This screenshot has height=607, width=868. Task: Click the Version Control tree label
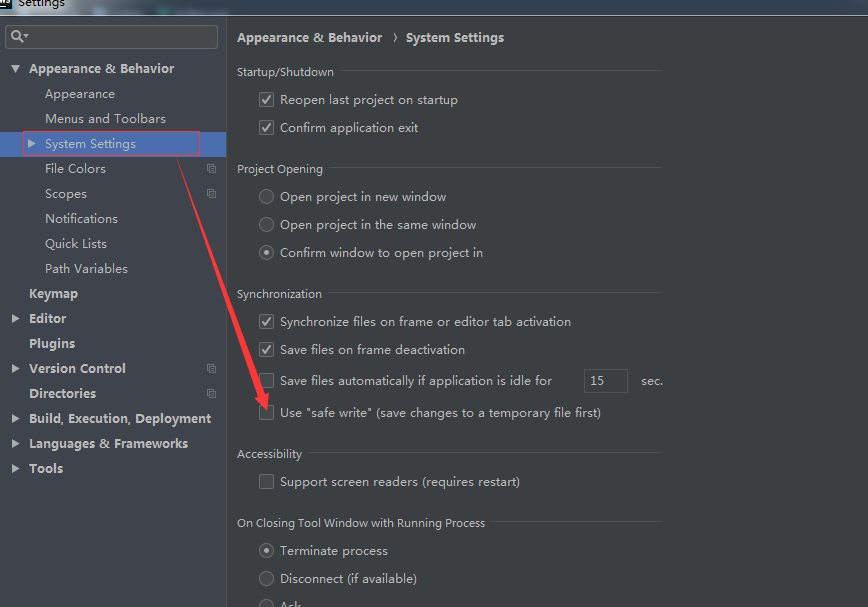77,369
